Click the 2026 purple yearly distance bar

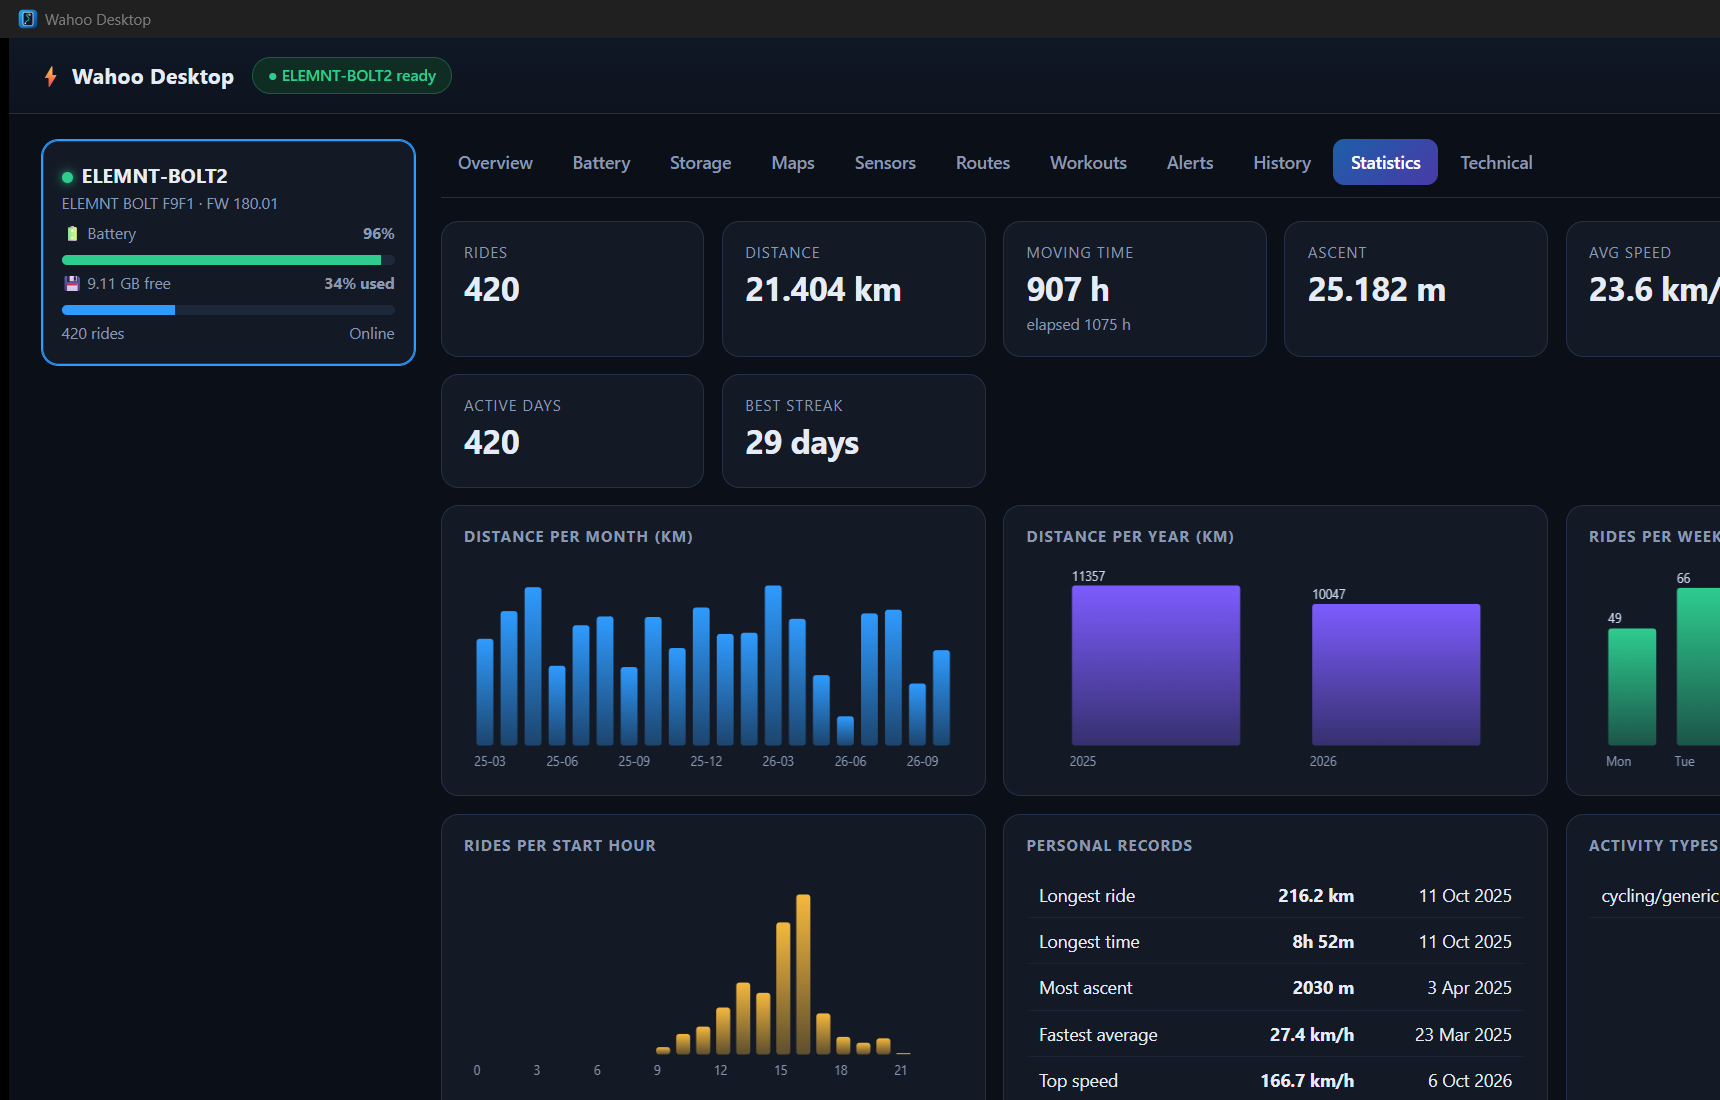click(x=1396, y=674)
